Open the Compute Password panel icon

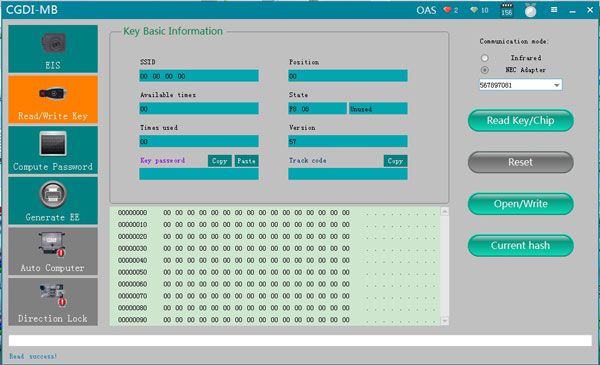(x=53, y=143)
